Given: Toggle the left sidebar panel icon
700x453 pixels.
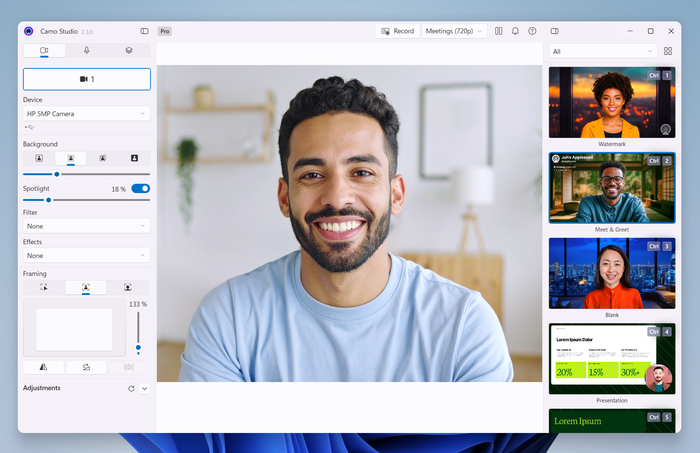Looking at the screenshot, I should 144,31.
